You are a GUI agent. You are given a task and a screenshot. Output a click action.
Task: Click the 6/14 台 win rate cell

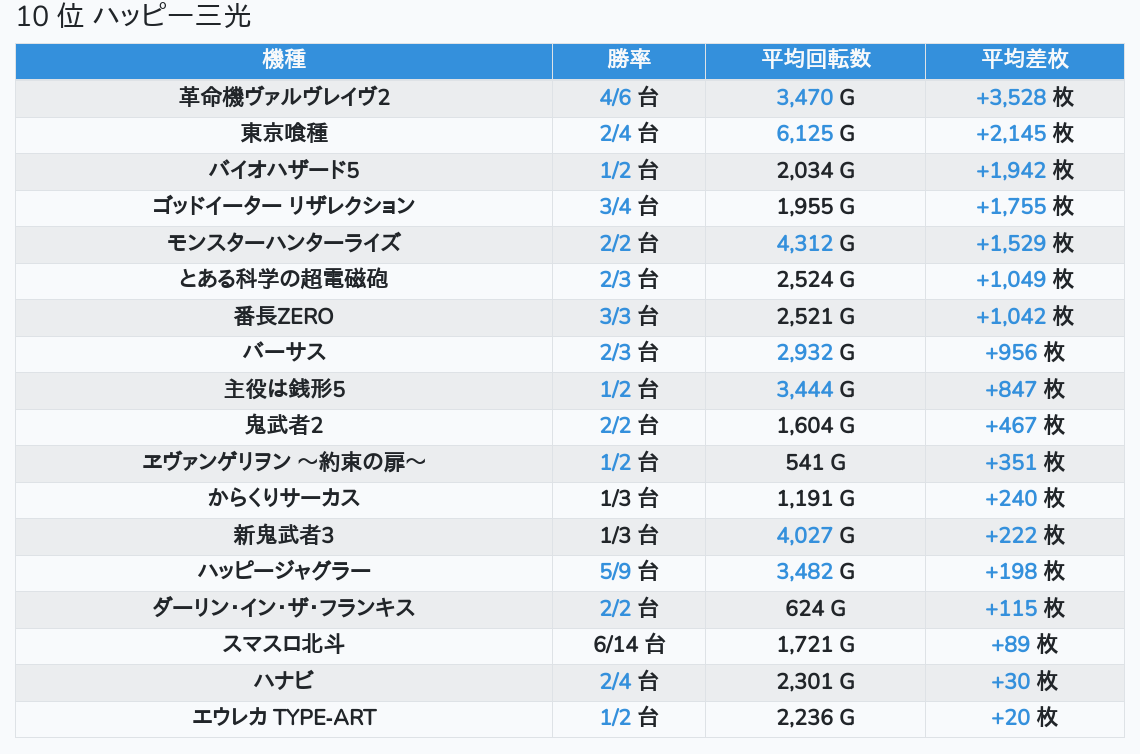629,644
